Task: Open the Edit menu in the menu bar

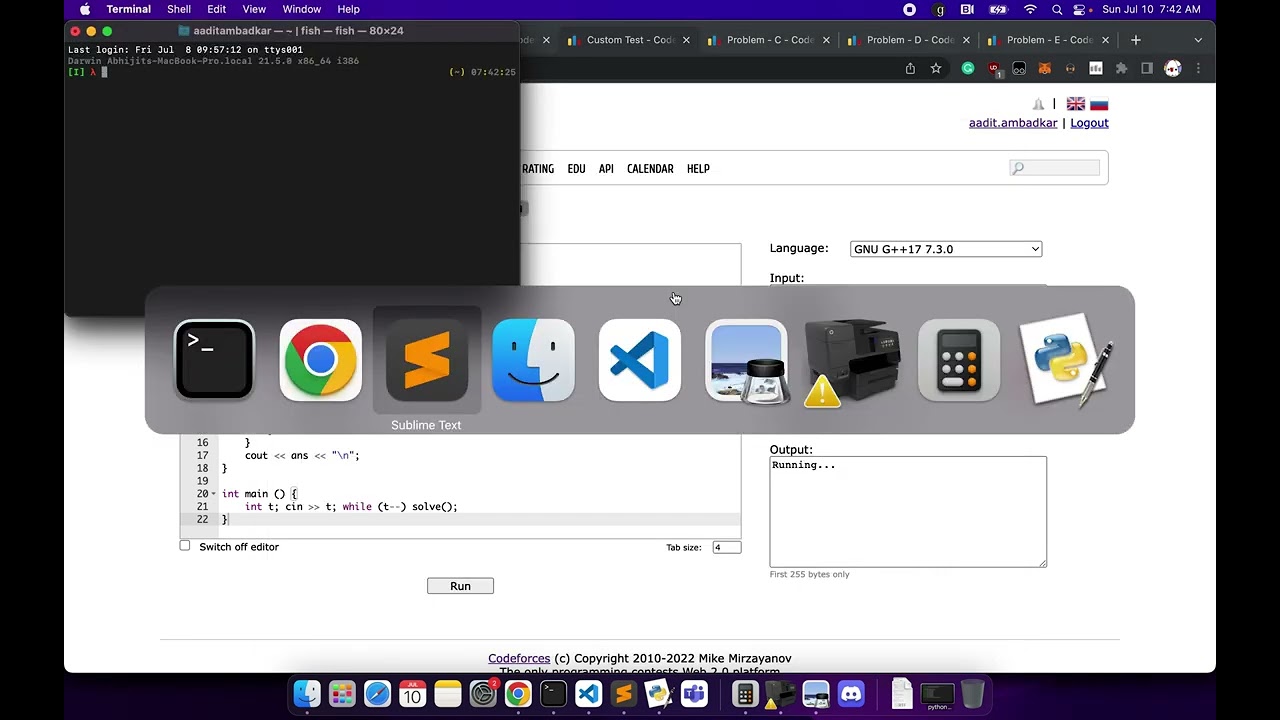Action: (x=217, y=9)
